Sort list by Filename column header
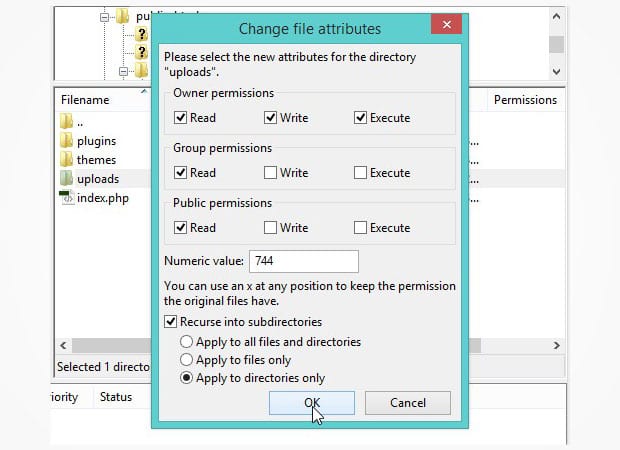Screen dimensions: 620x450 pyautogui.click(x=85, y=100)
